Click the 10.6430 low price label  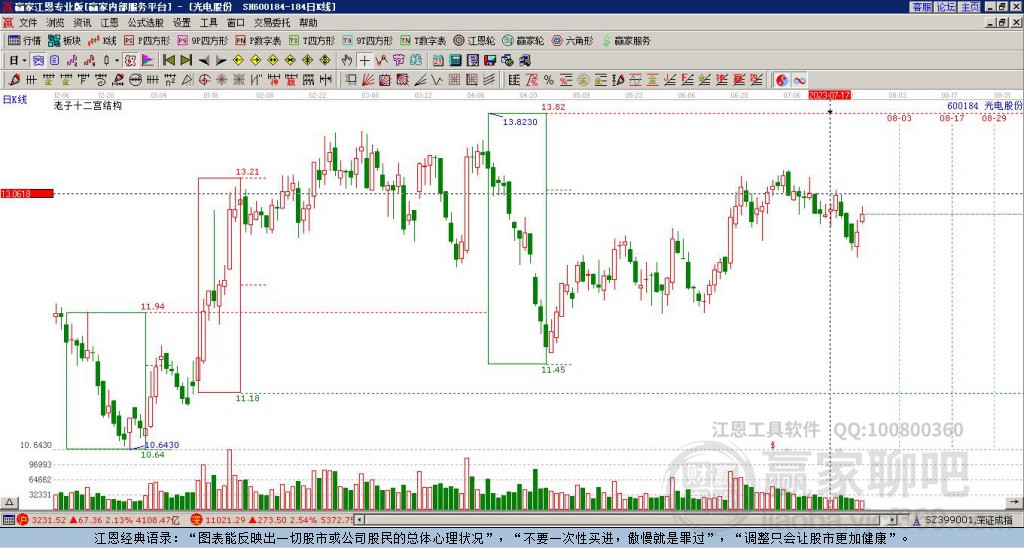[161, 445]
